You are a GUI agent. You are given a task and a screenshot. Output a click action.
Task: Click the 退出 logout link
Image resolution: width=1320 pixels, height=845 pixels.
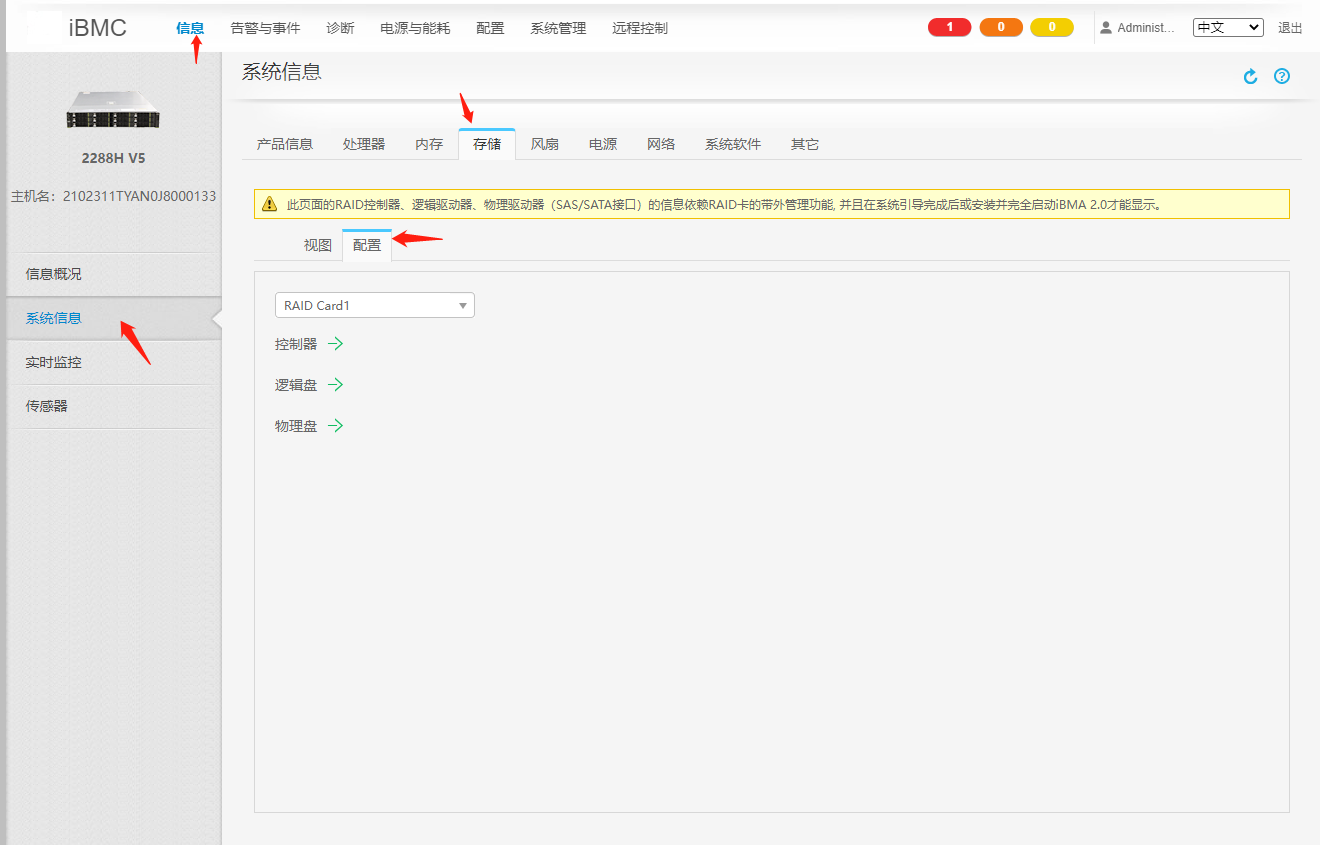coord(1290,28)
